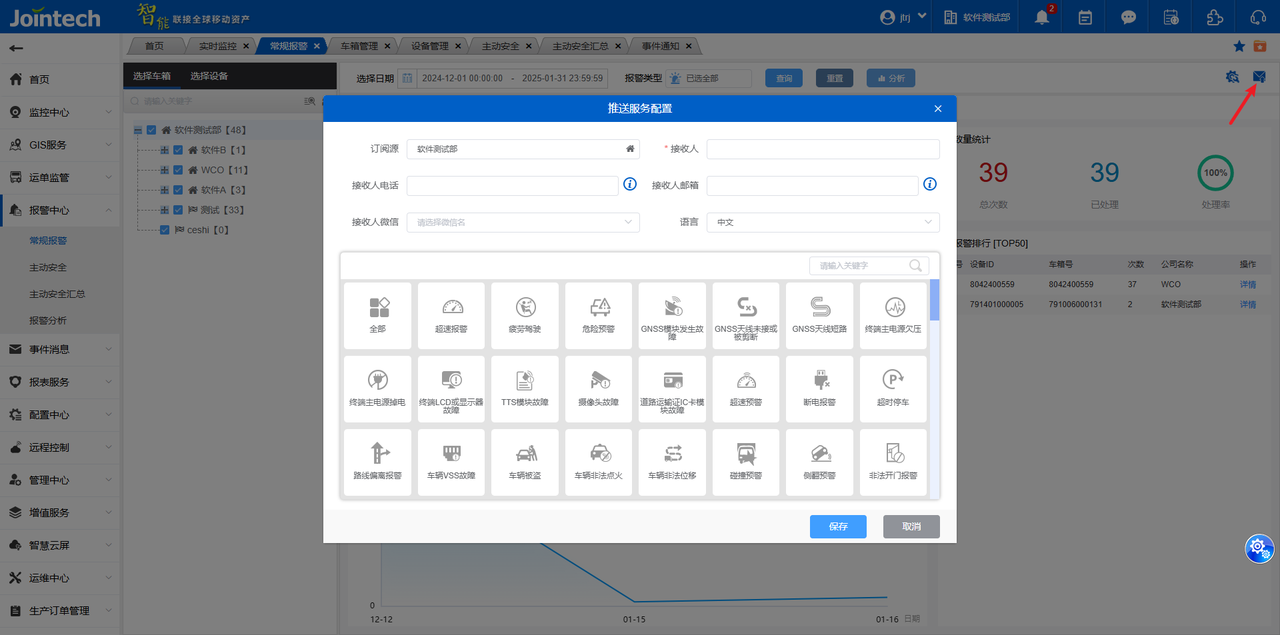Switch to the 选择设备 tab
This screenshot has height=635, width=1280.
click(209, 76)
